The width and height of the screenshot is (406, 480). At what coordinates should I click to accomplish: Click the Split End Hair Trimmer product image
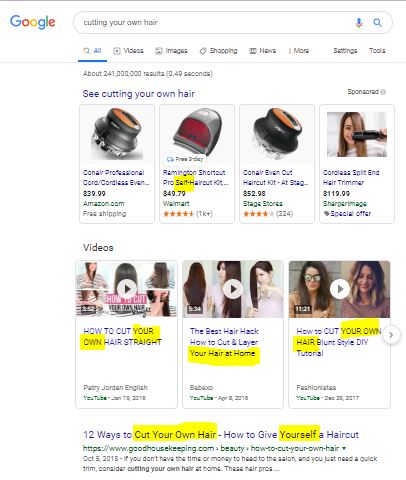(357, 134)
